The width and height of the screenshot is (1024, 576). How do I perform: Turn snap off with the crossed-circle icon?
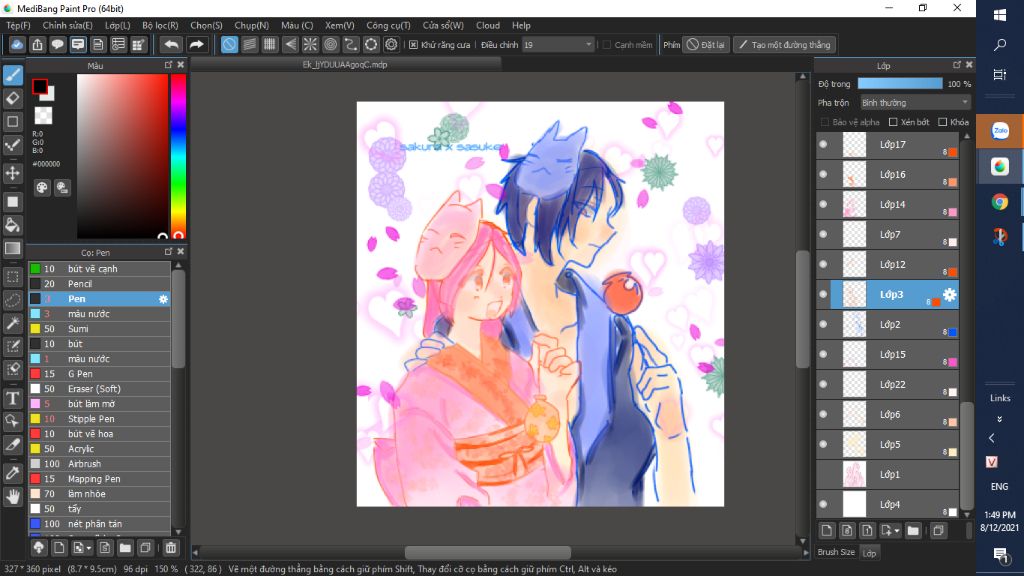click(229, 44)
